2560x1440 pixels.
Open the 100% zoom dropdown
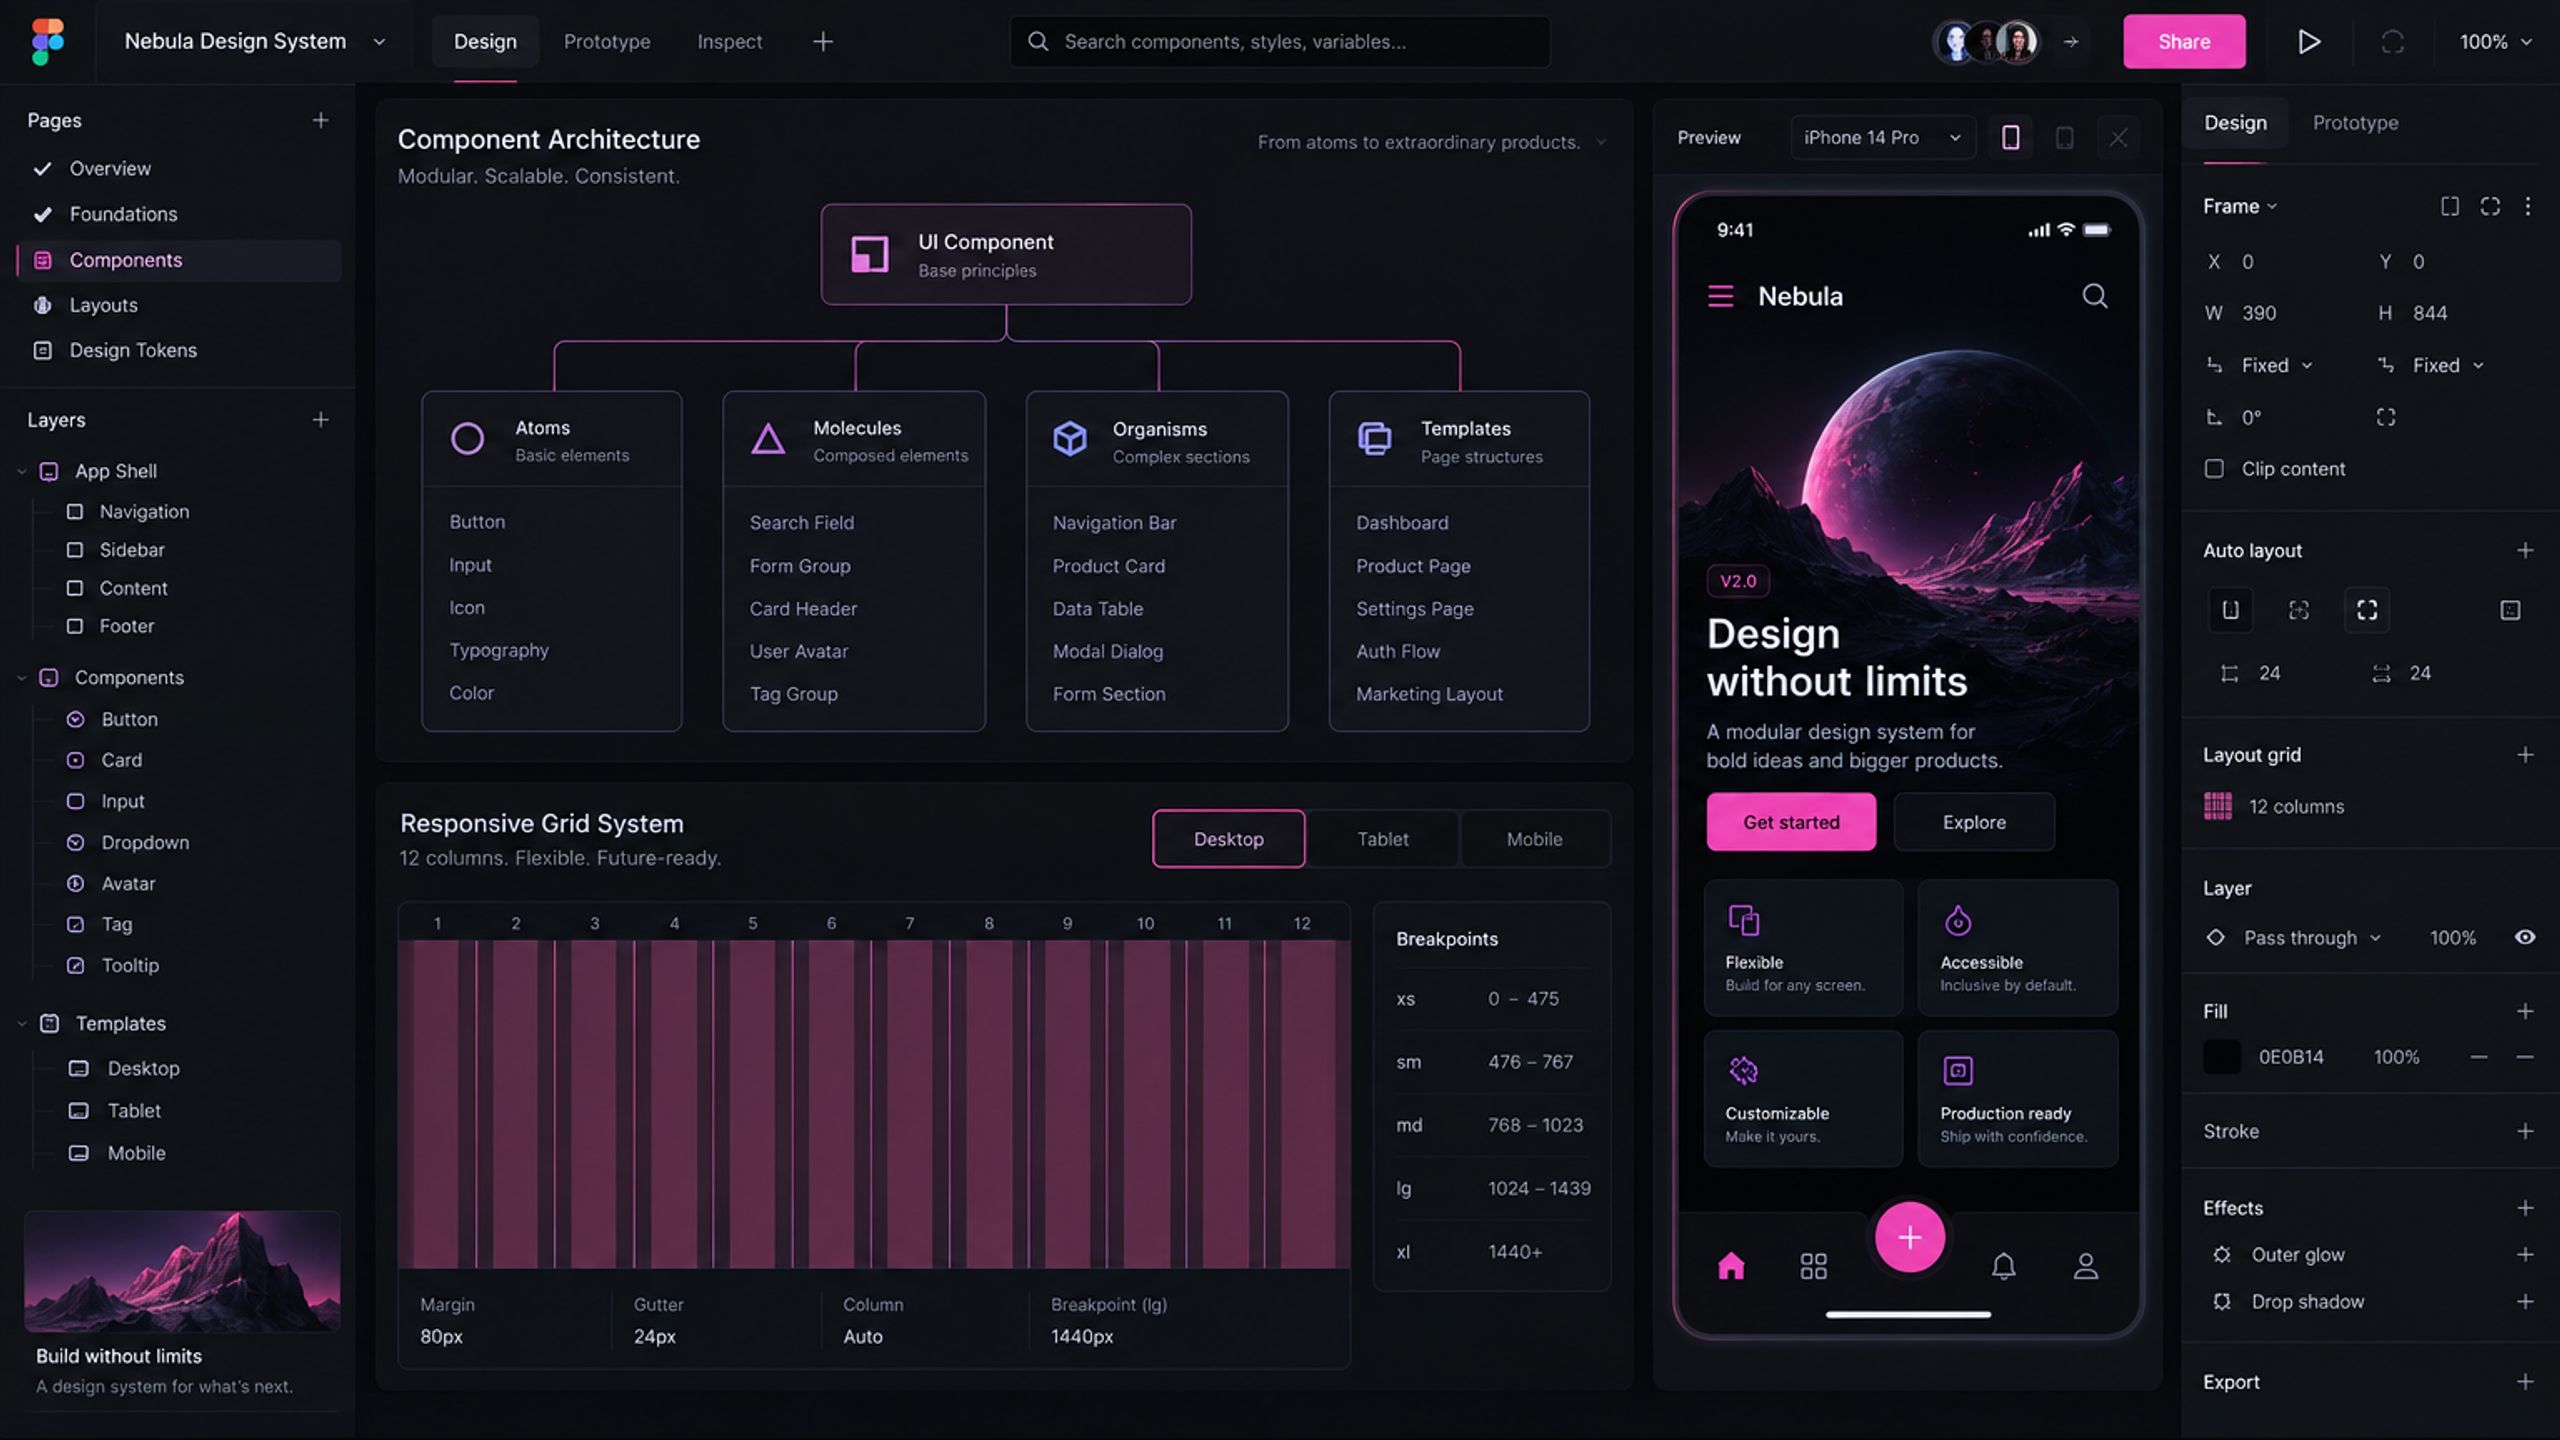click(x=2495, y=42)
